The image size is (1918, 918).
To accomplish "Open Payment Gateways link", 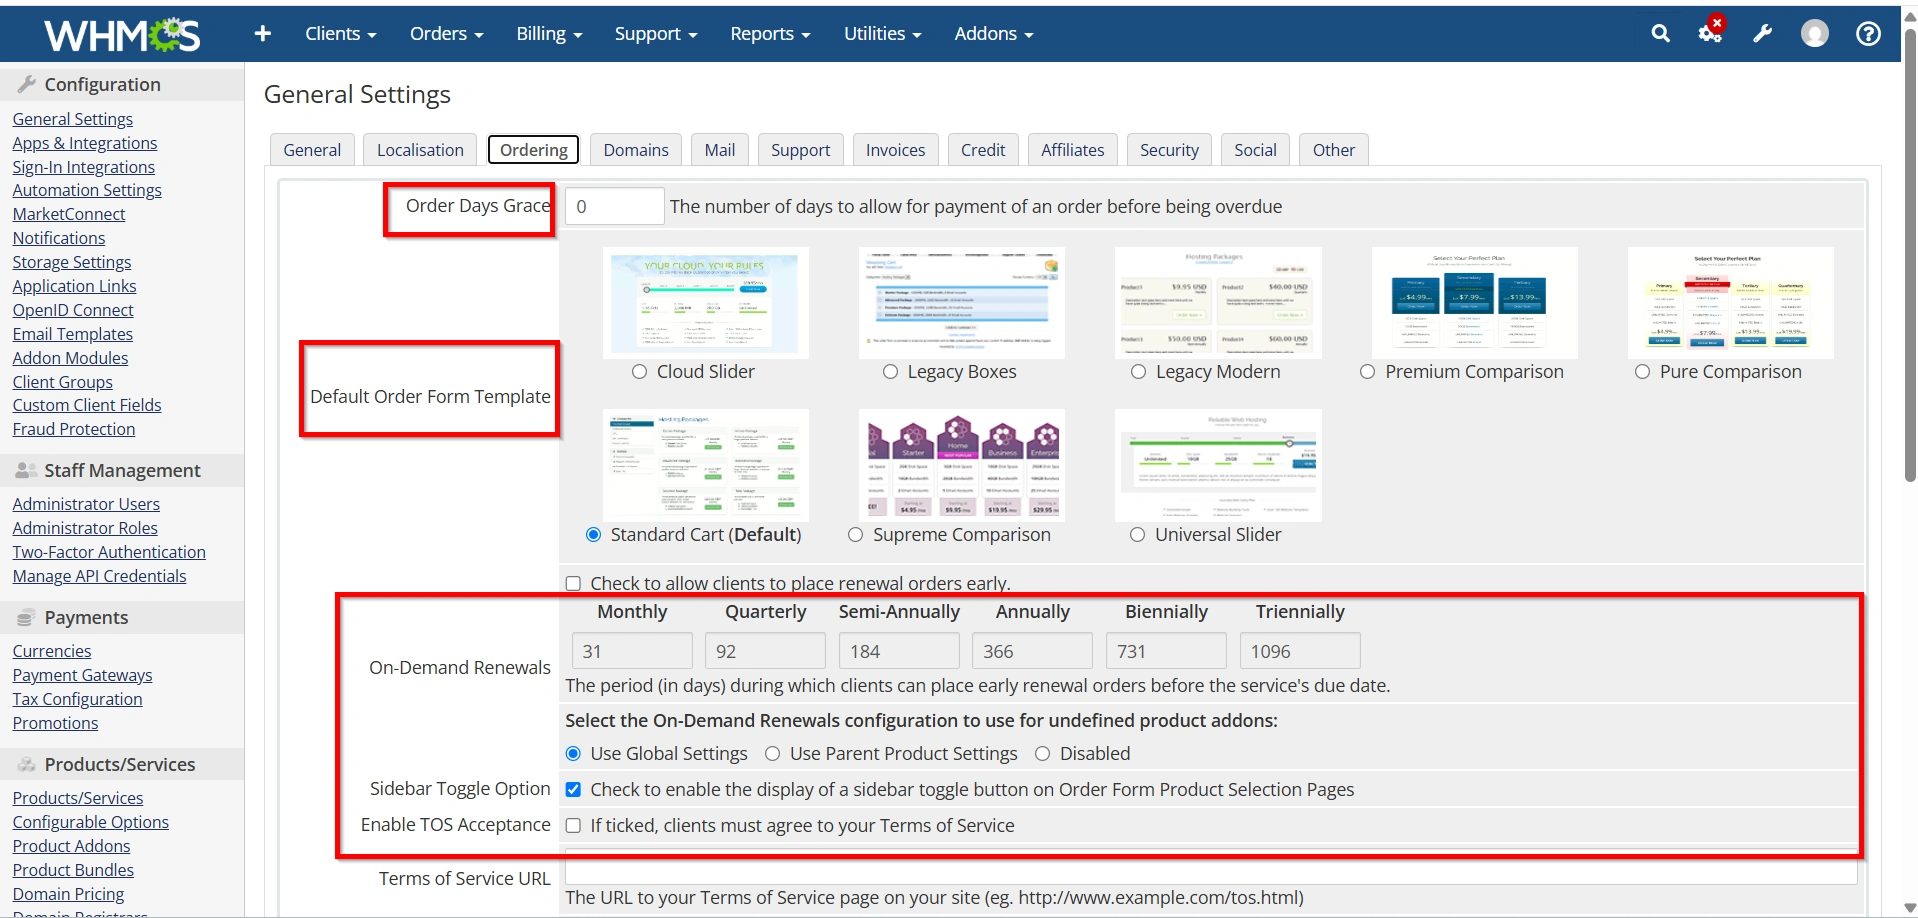I will click(x=83, y=675).
